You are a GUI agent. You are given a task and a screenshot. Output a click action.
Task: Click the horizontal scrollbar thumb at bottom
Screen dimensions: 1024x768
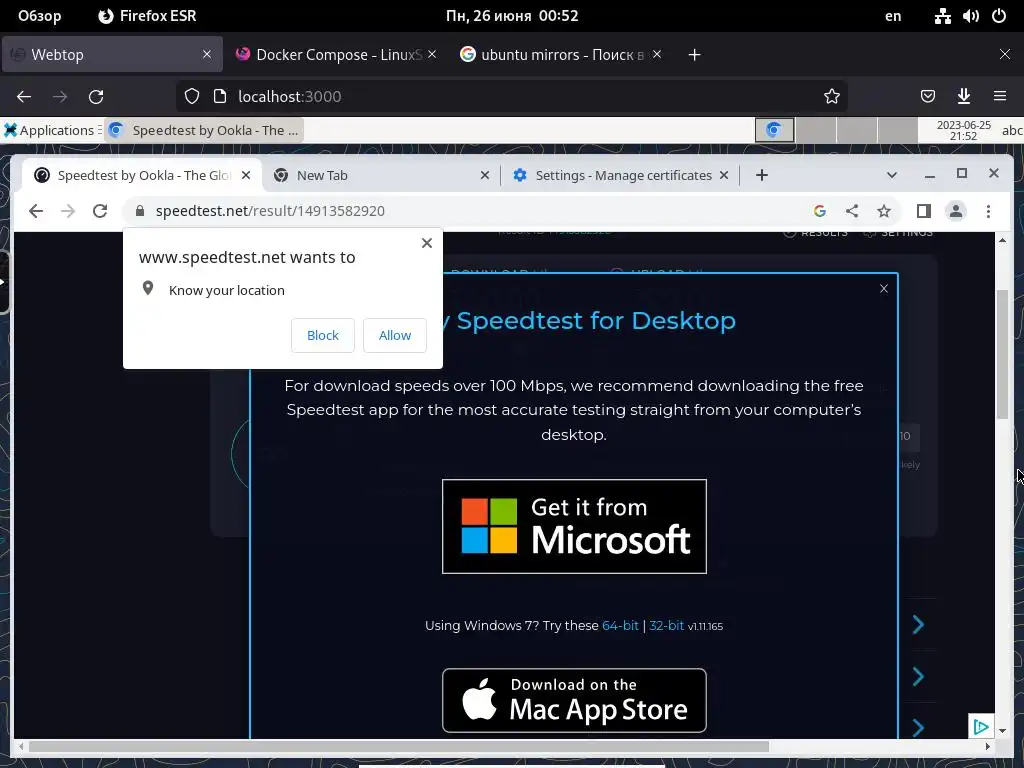click(398, 746)
